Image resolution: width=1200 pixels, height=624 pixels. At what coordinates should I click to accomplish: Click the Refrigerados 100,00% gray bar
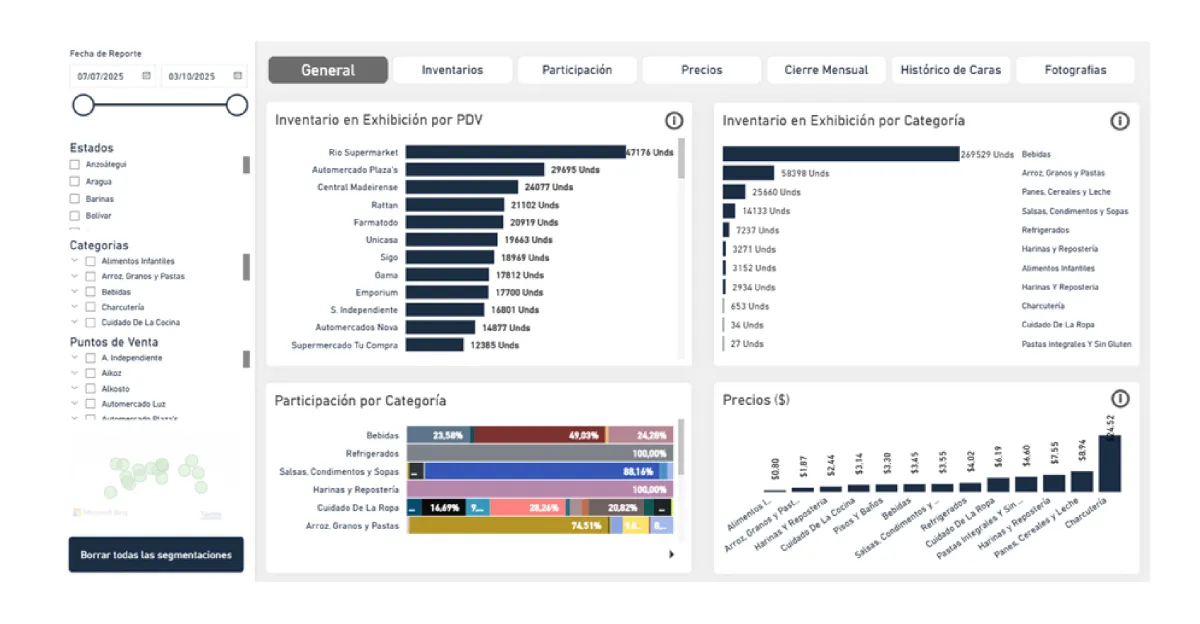[540, 454]
